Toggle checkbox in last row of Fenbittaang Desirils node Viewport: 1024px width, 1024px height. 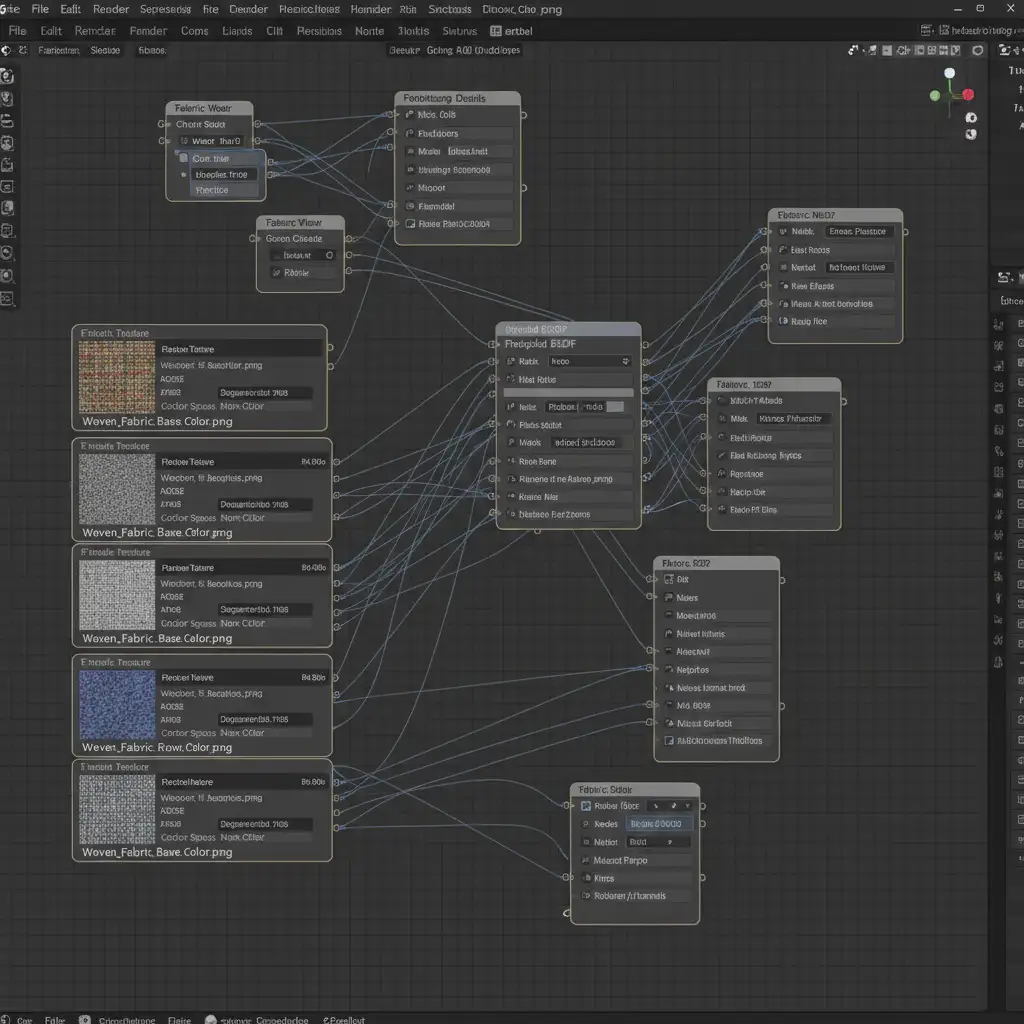click(409, 224)
